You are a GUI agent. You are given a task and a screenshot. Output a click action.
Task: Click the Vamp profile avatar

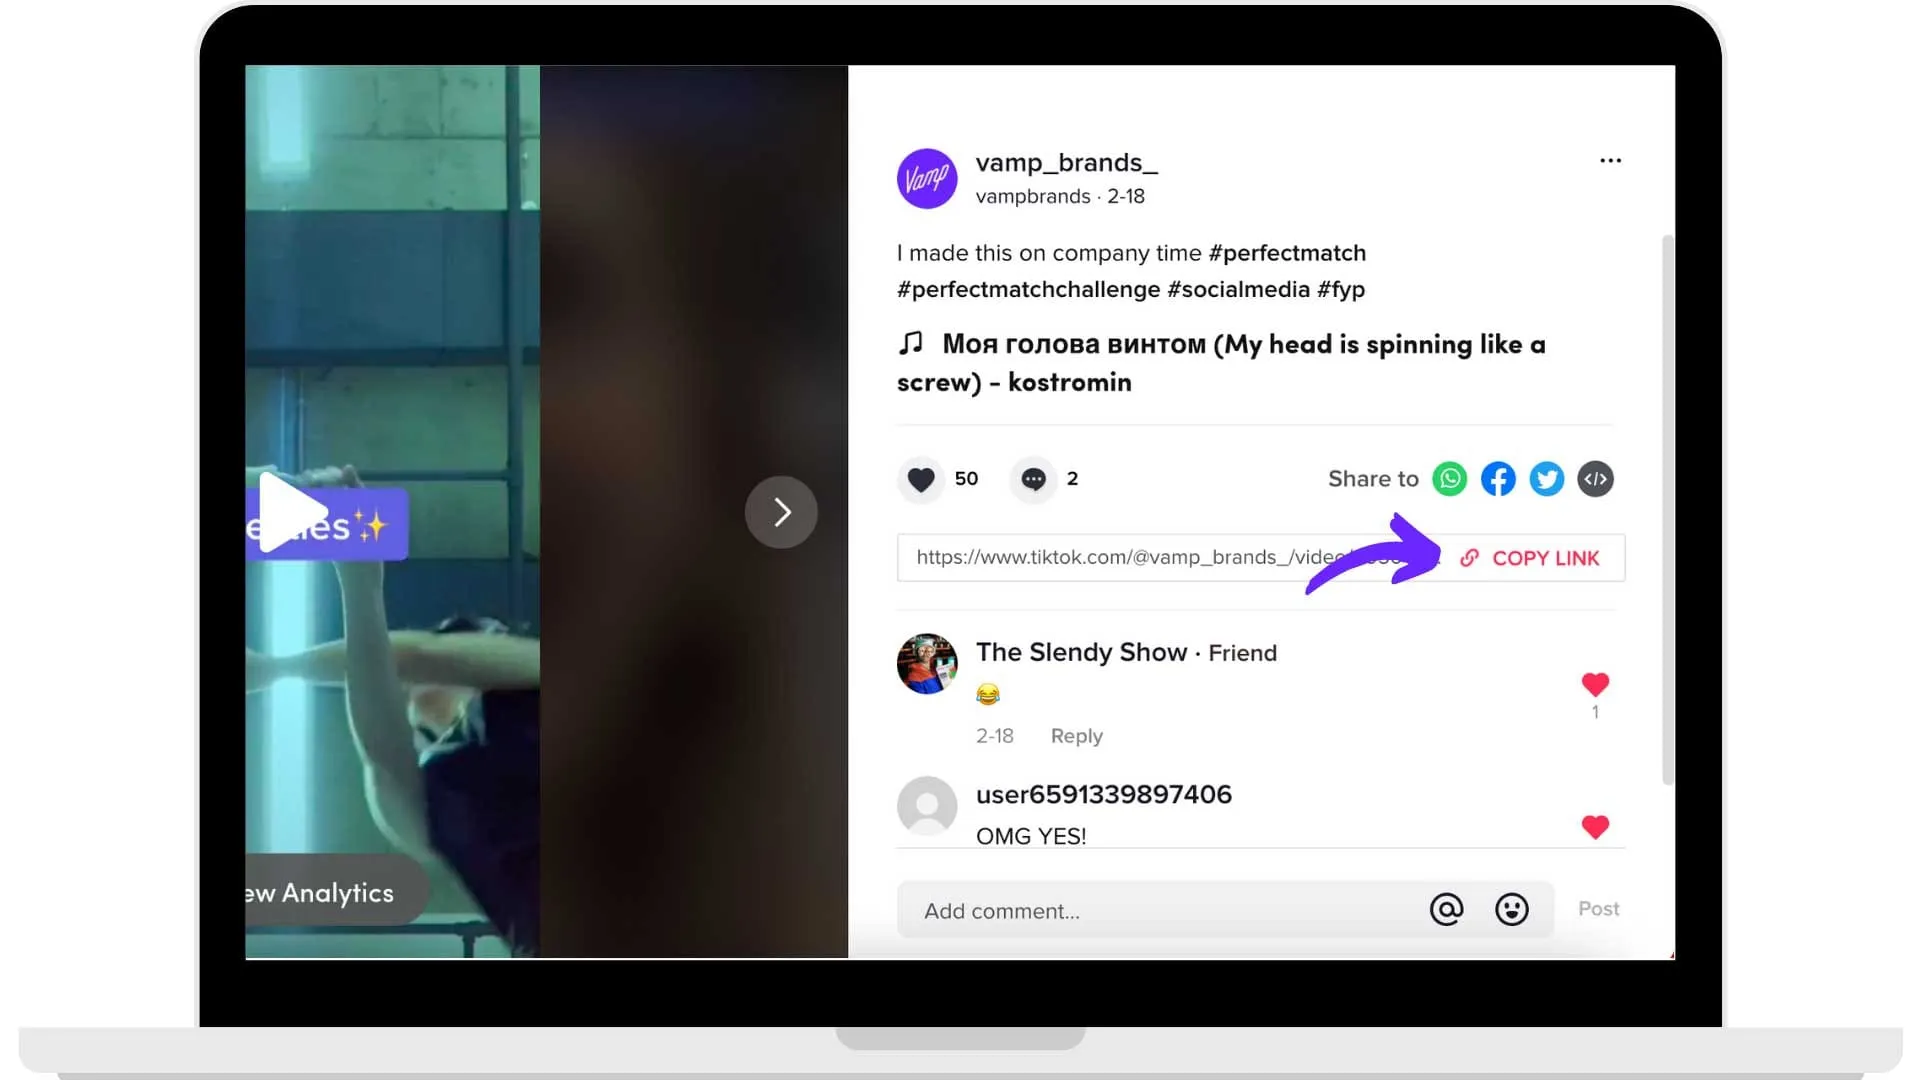point(927,179)
